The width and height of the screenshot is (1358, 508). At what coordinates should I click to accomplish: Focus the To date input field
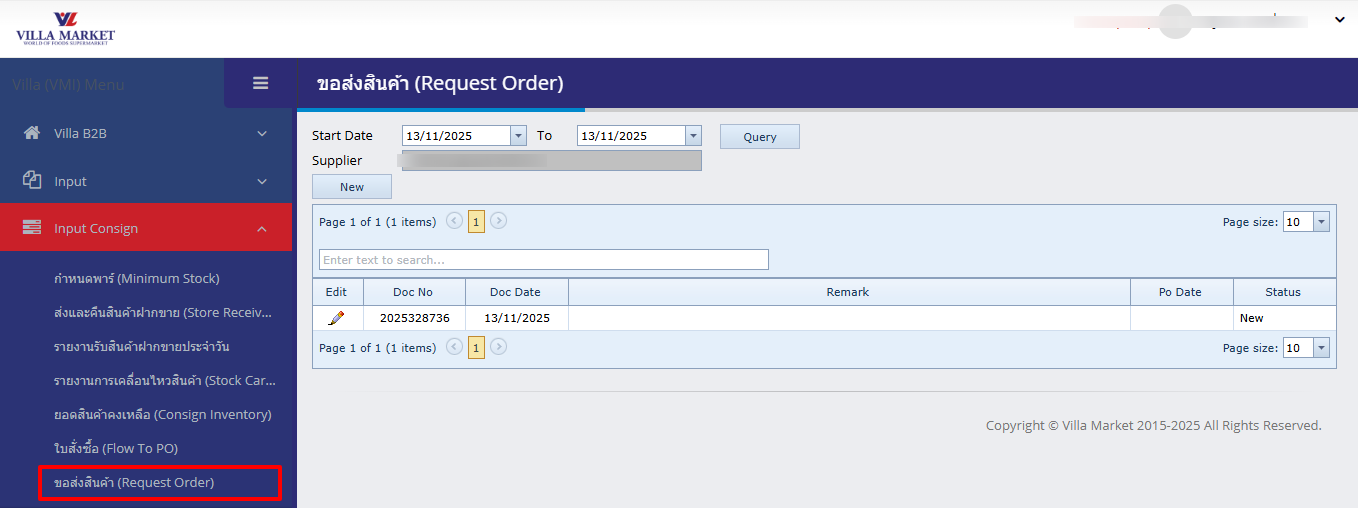click(x=631, y=136)
